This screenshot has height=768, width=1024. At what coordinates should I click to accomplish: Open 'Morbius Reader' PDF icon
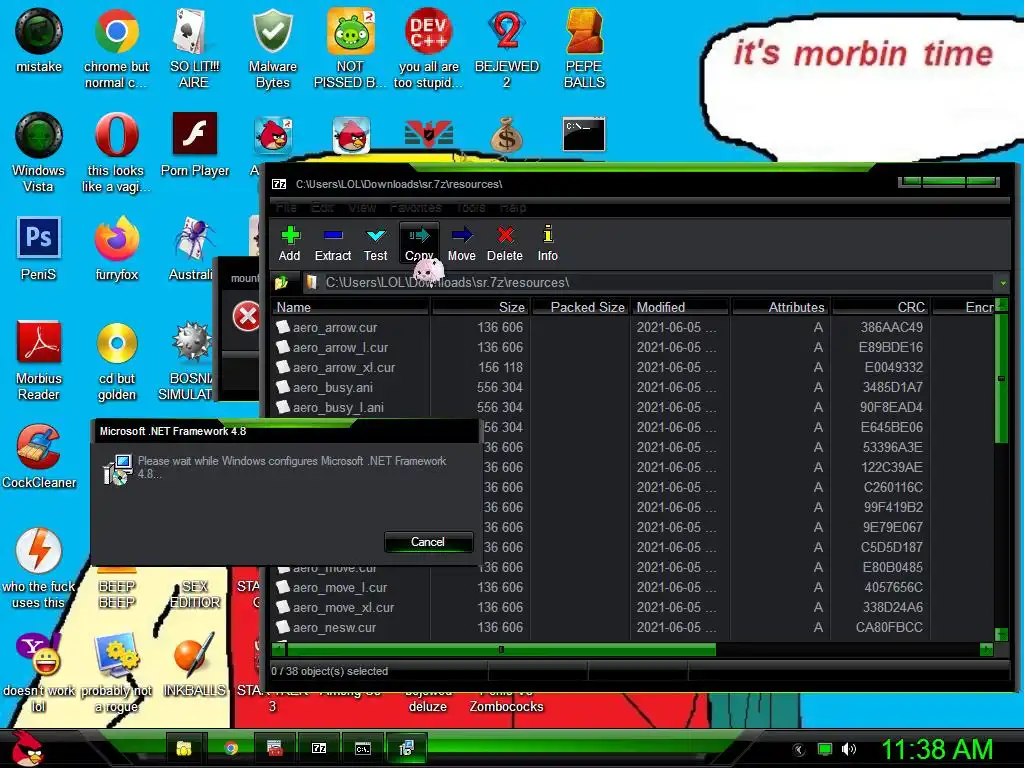click(39, 360)
